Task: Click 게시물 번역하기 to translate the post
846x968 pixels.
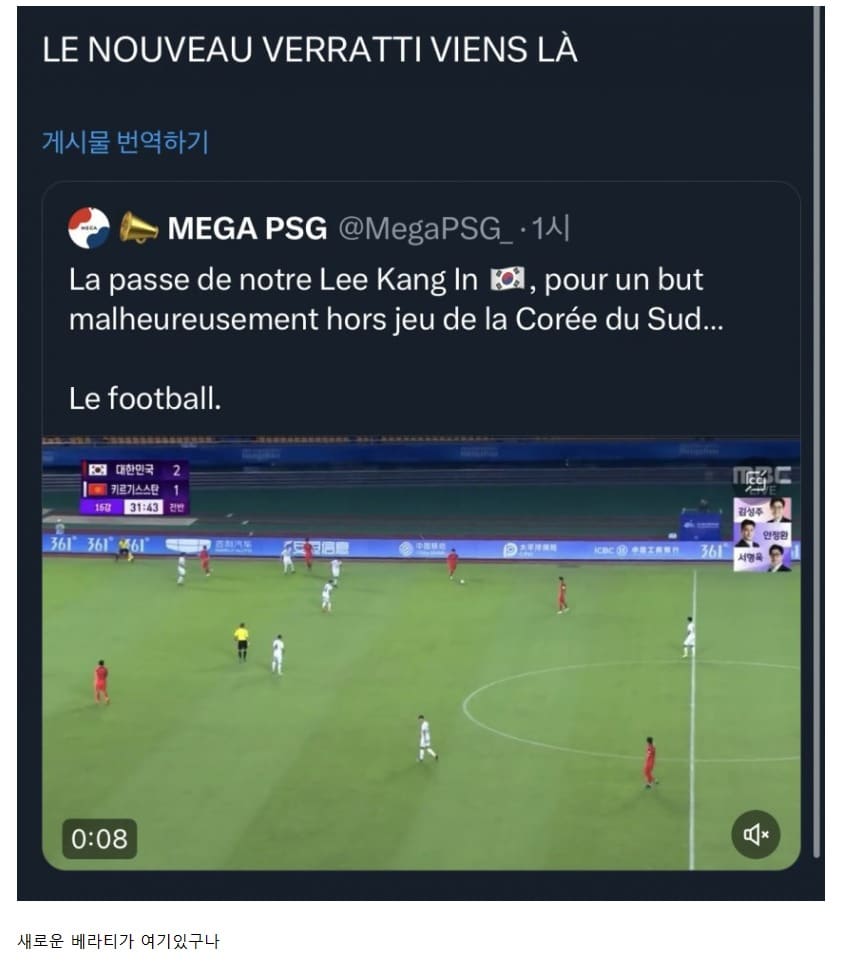Action: 125,142
